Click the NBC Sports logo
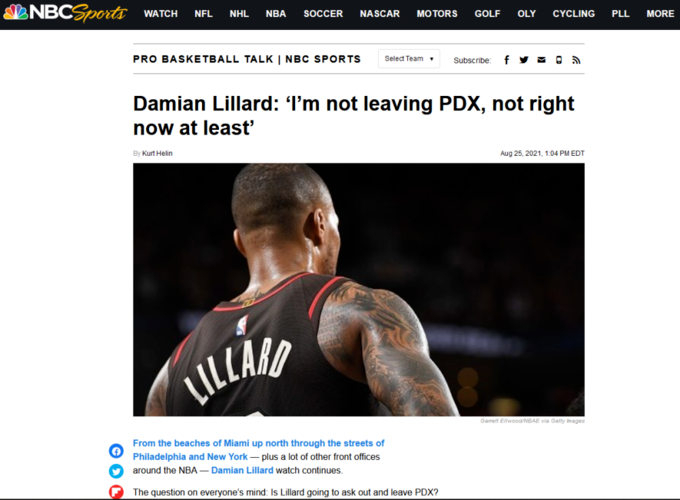Viewport: 680px width, 500px height. [65, 13]
